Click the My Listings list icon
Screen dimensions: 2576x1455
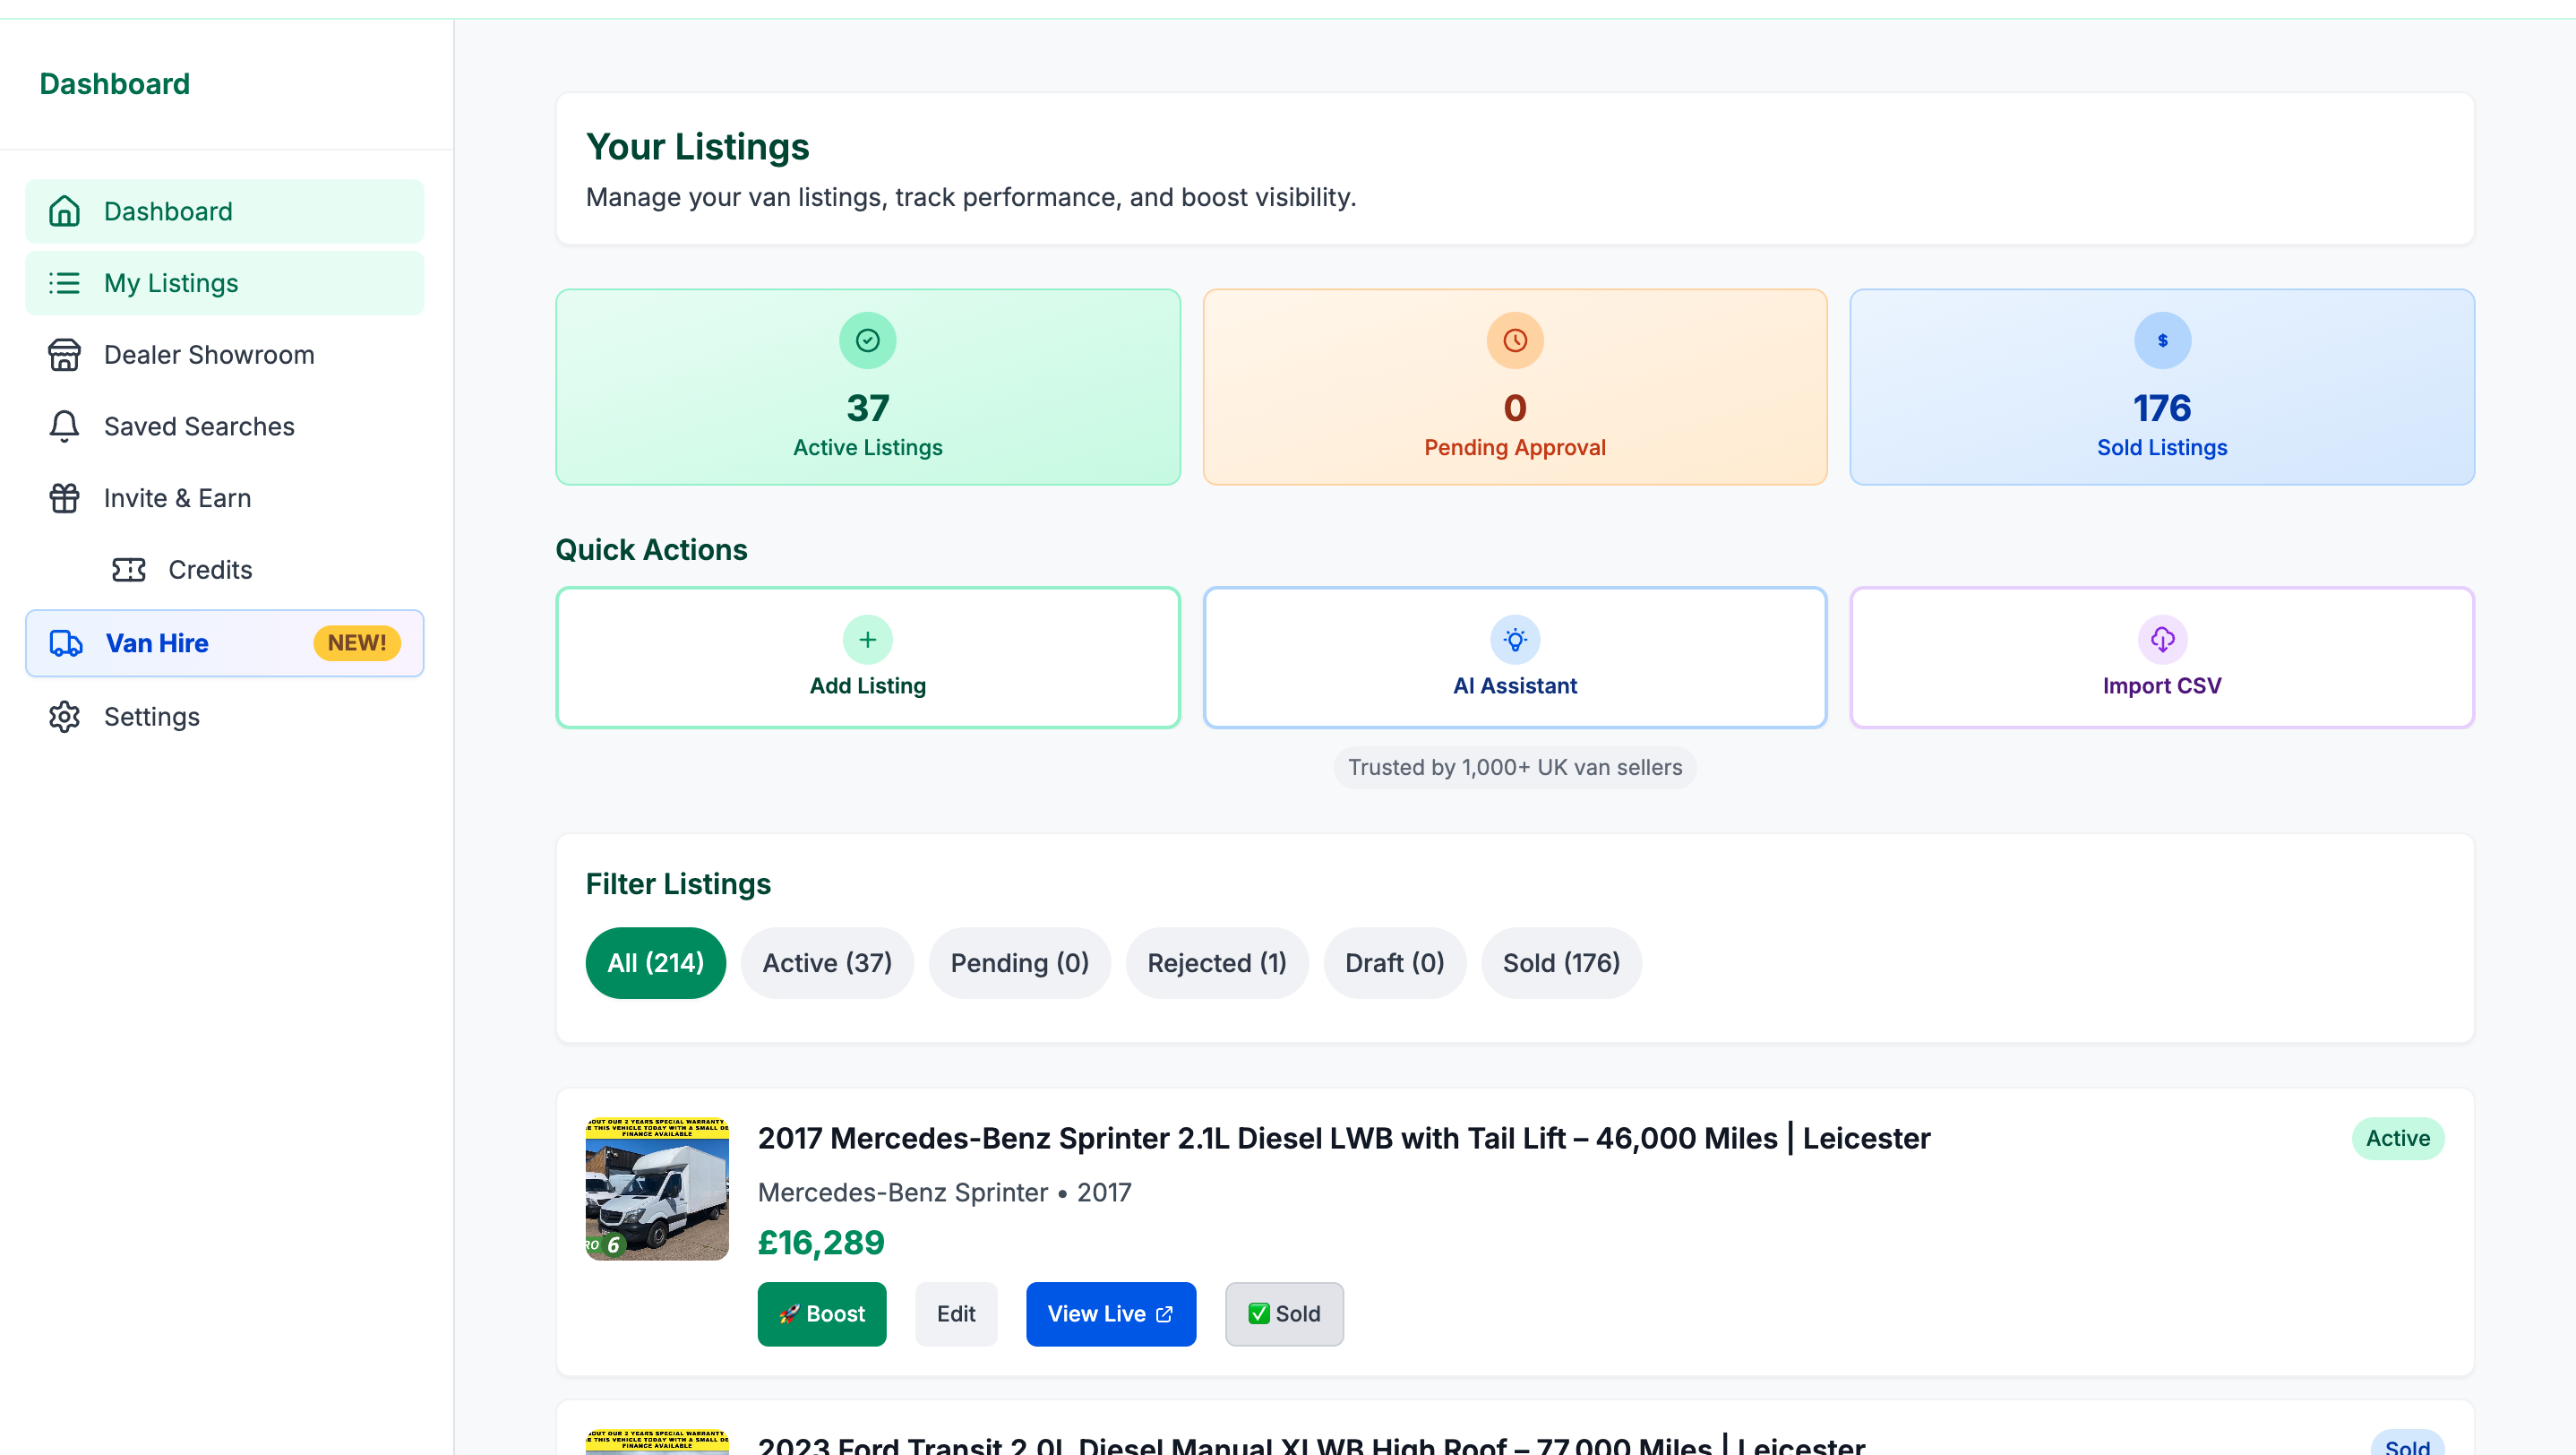coord(64,283)
